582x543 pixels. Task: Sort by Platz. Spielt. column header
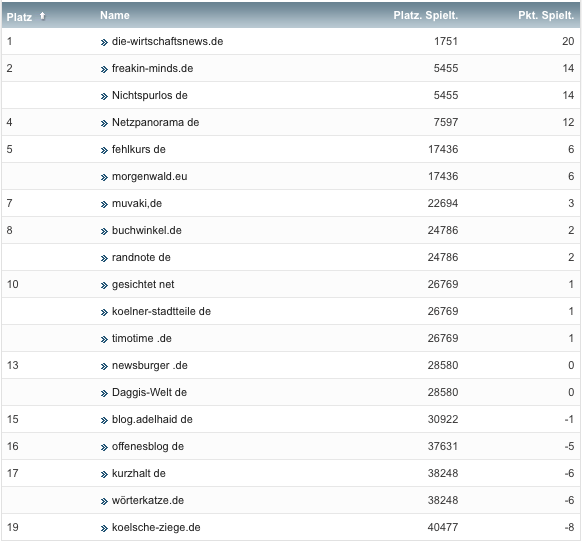tap(426, 15)
